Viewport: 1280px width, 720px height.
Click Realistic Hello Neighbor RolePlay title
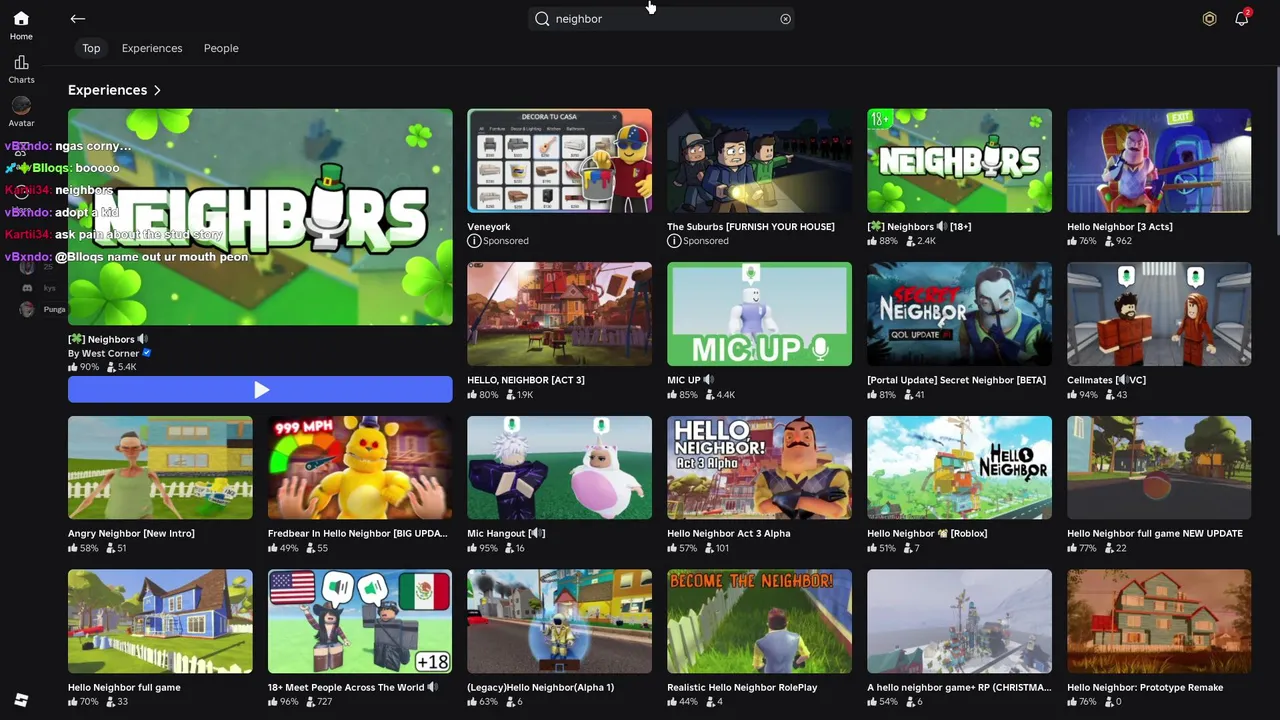tap(742, 688)
